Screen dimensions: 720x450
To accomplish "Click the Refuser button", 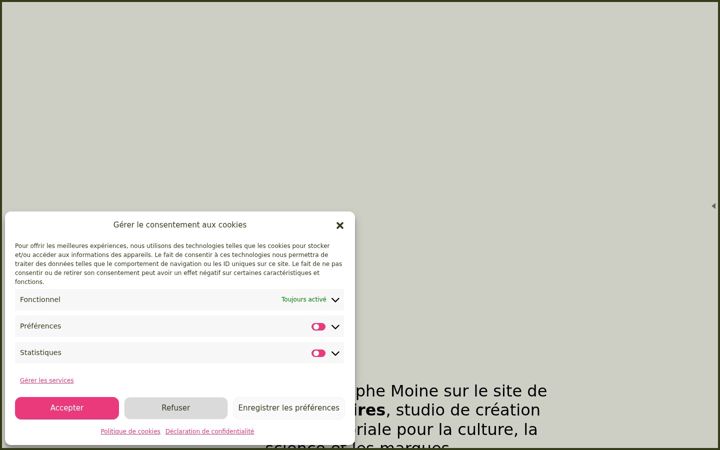I will point(175,408).
